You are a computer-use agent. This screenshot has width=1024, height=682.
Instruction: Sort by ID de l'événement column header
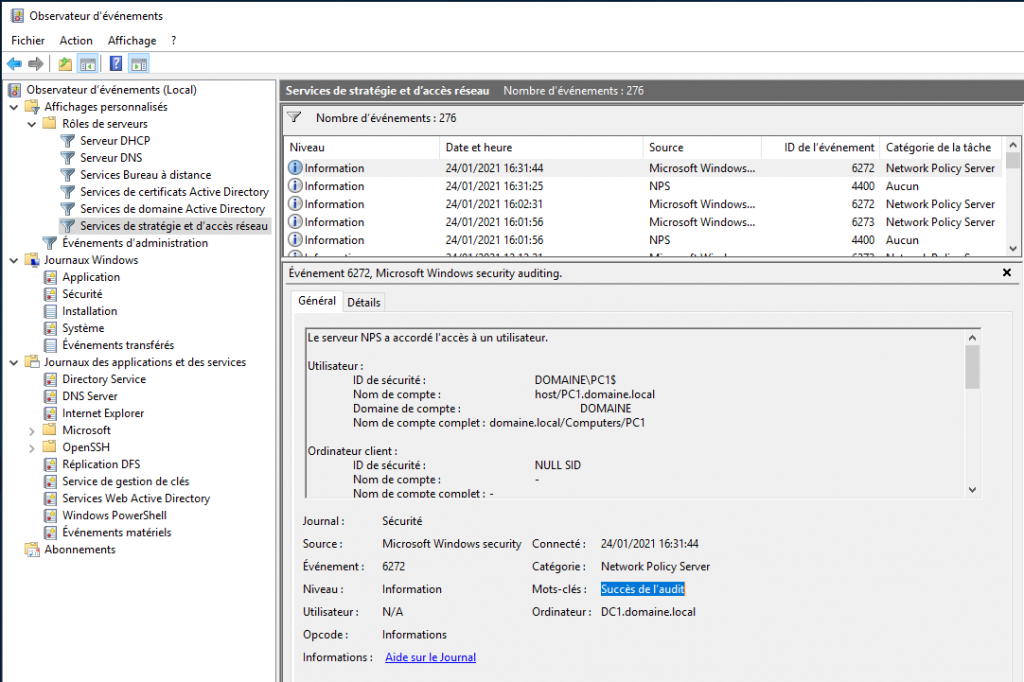[x=821, y=148]
